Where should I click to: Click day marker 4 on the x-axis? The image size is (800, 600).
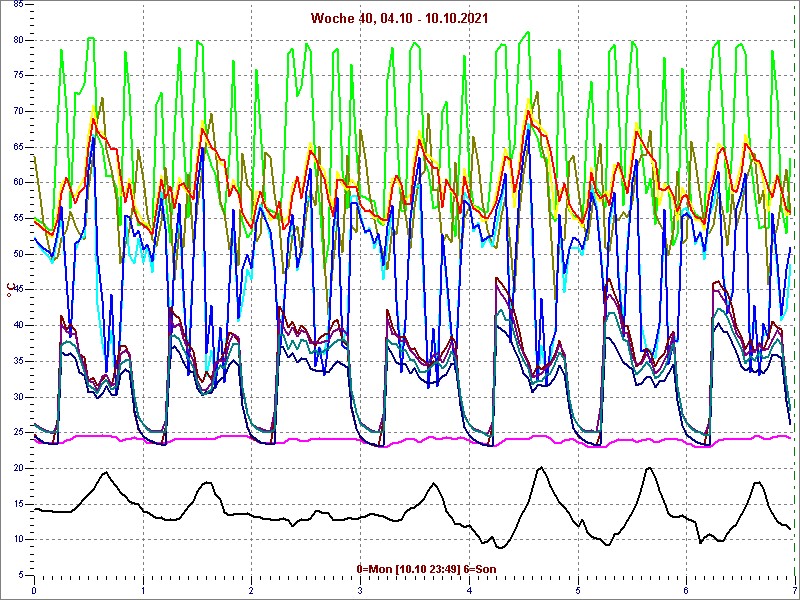tap(469, 589)
